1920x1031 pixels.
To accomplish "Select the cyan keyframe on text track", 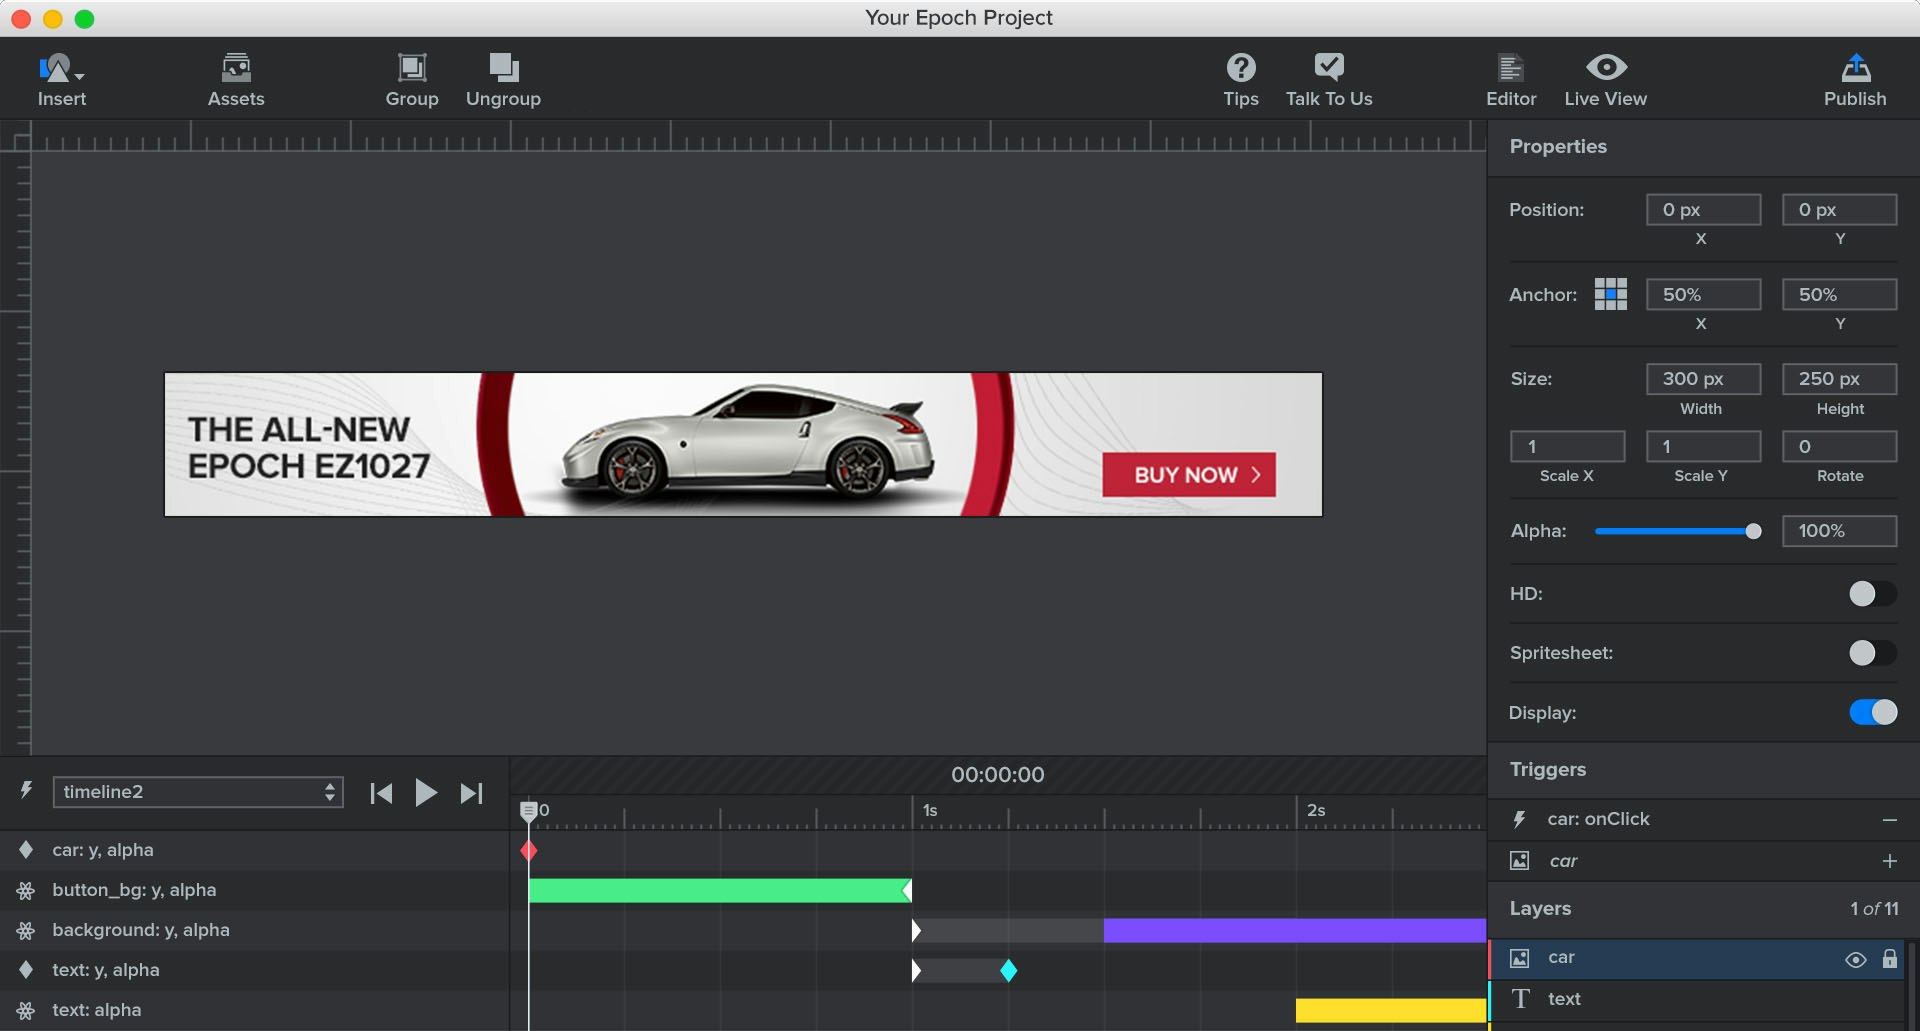I will (x=1008, y=970).
